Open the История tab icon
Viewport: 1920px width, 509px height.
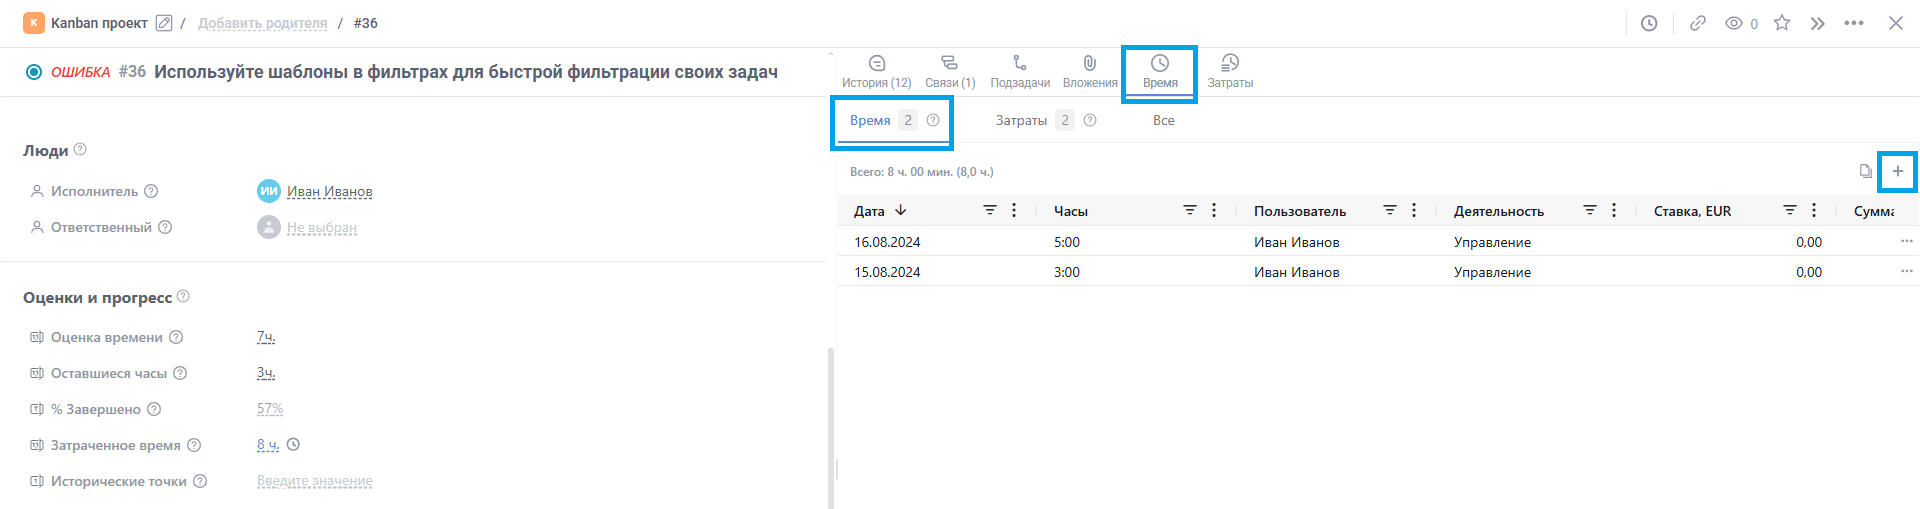(877, 63)
